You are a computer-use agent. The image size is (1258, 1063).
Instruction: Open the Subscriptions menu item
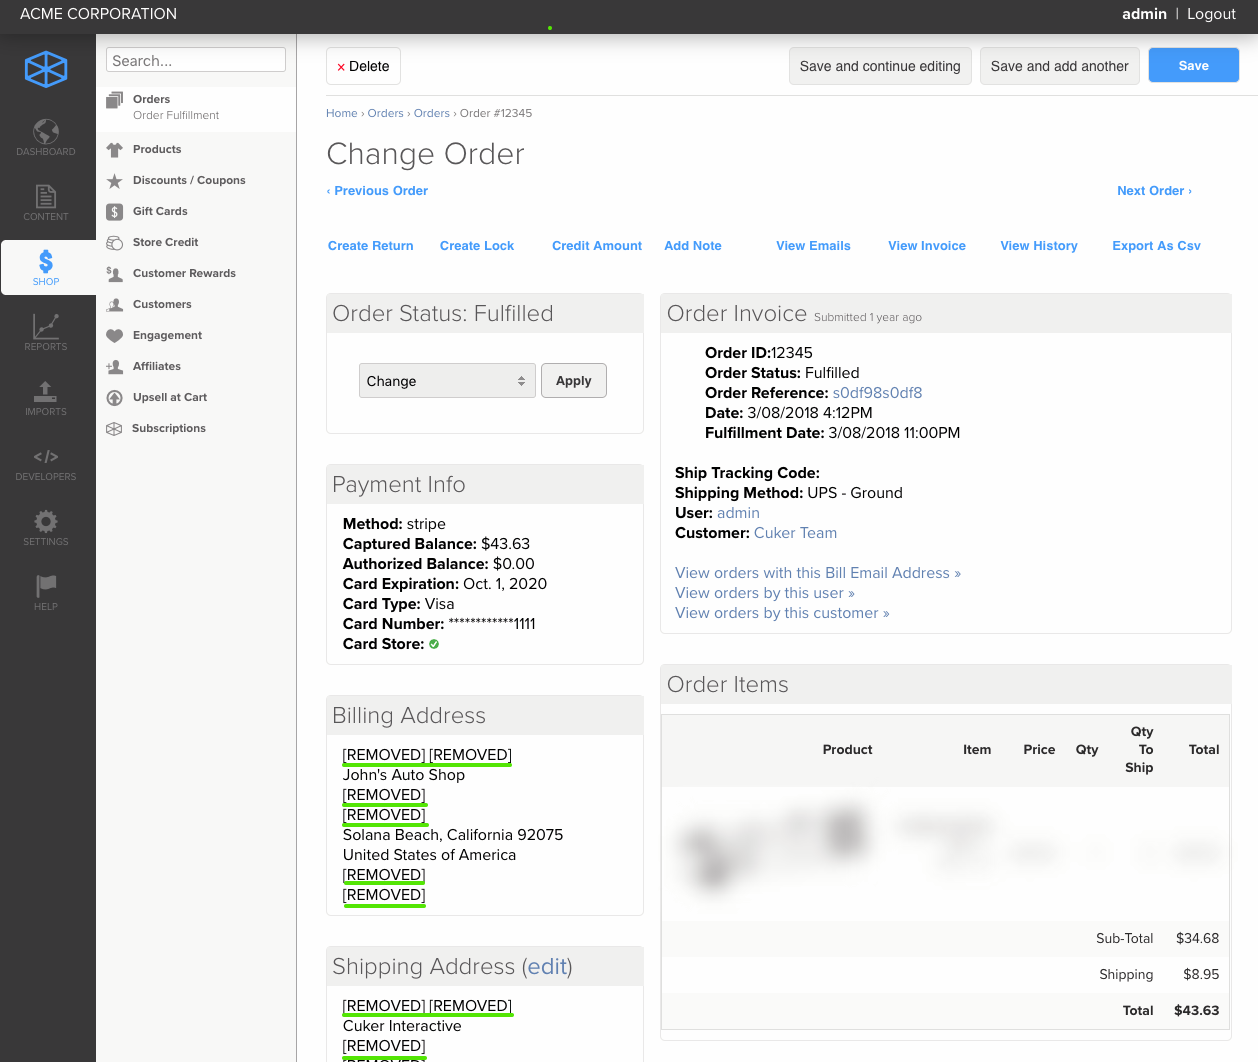(x=169, y=428)
